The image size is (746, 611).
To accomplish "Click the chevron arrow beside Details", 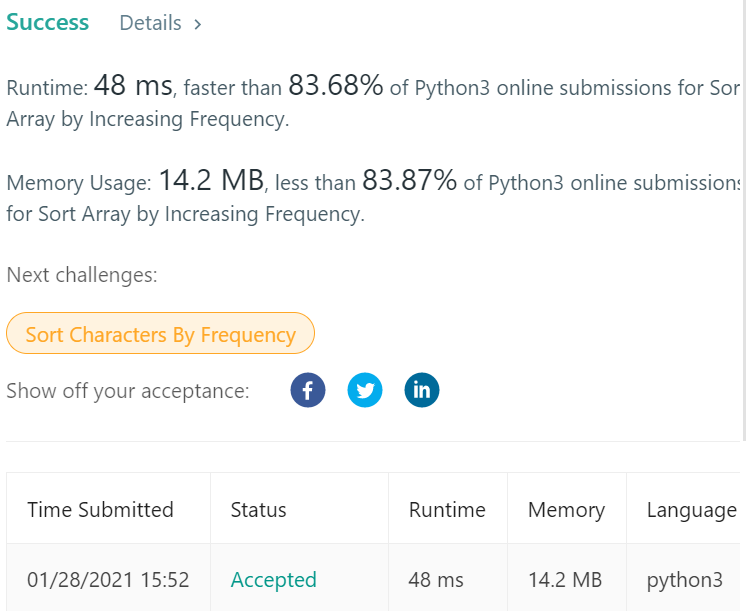I will click(198, 24).
